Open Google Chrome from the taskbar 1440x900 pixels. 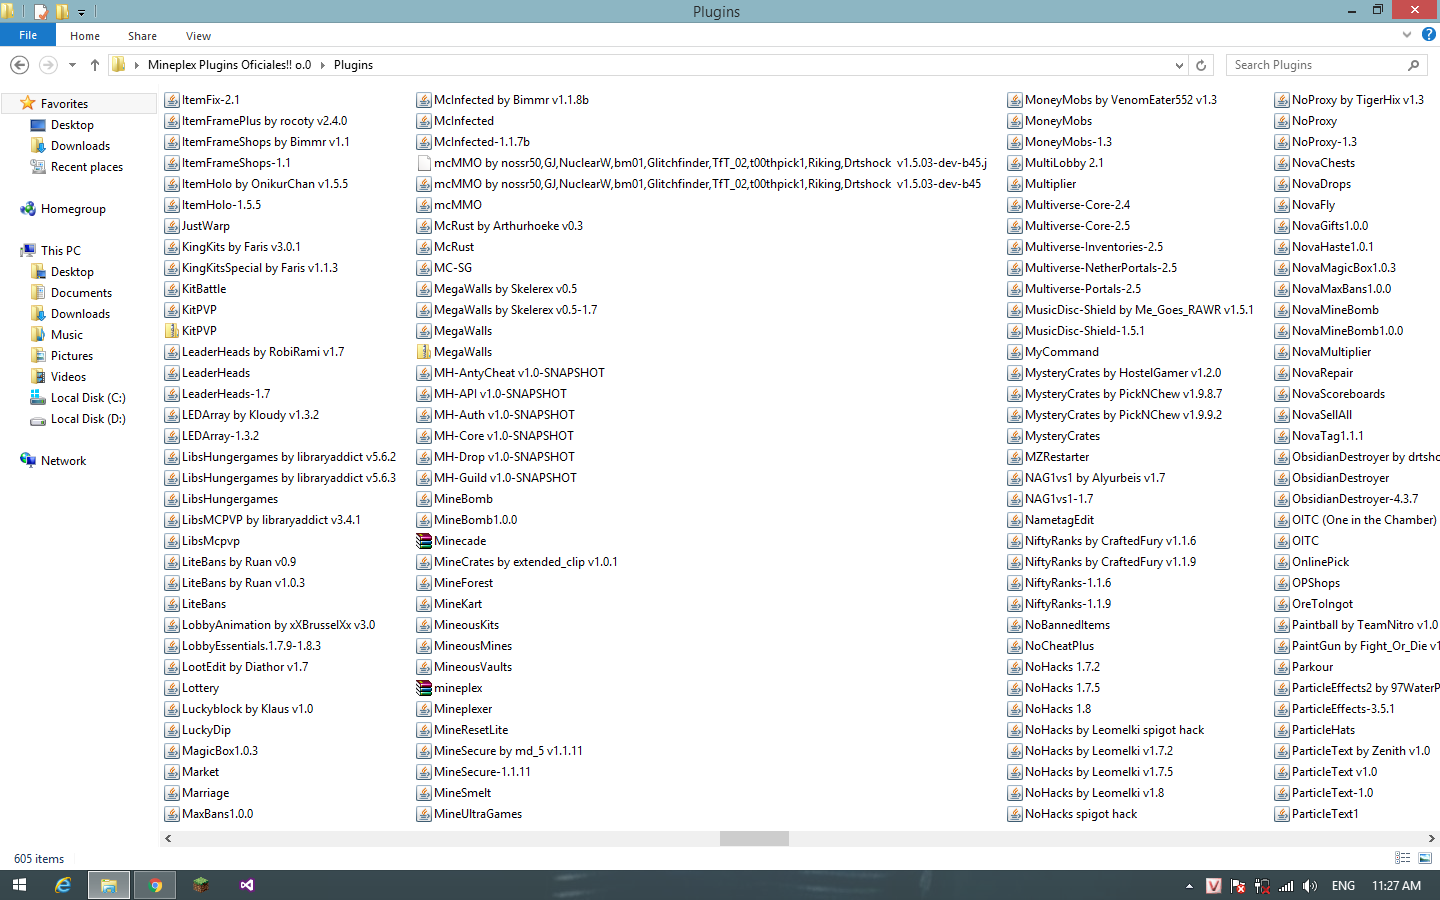[x=155, y=885]
